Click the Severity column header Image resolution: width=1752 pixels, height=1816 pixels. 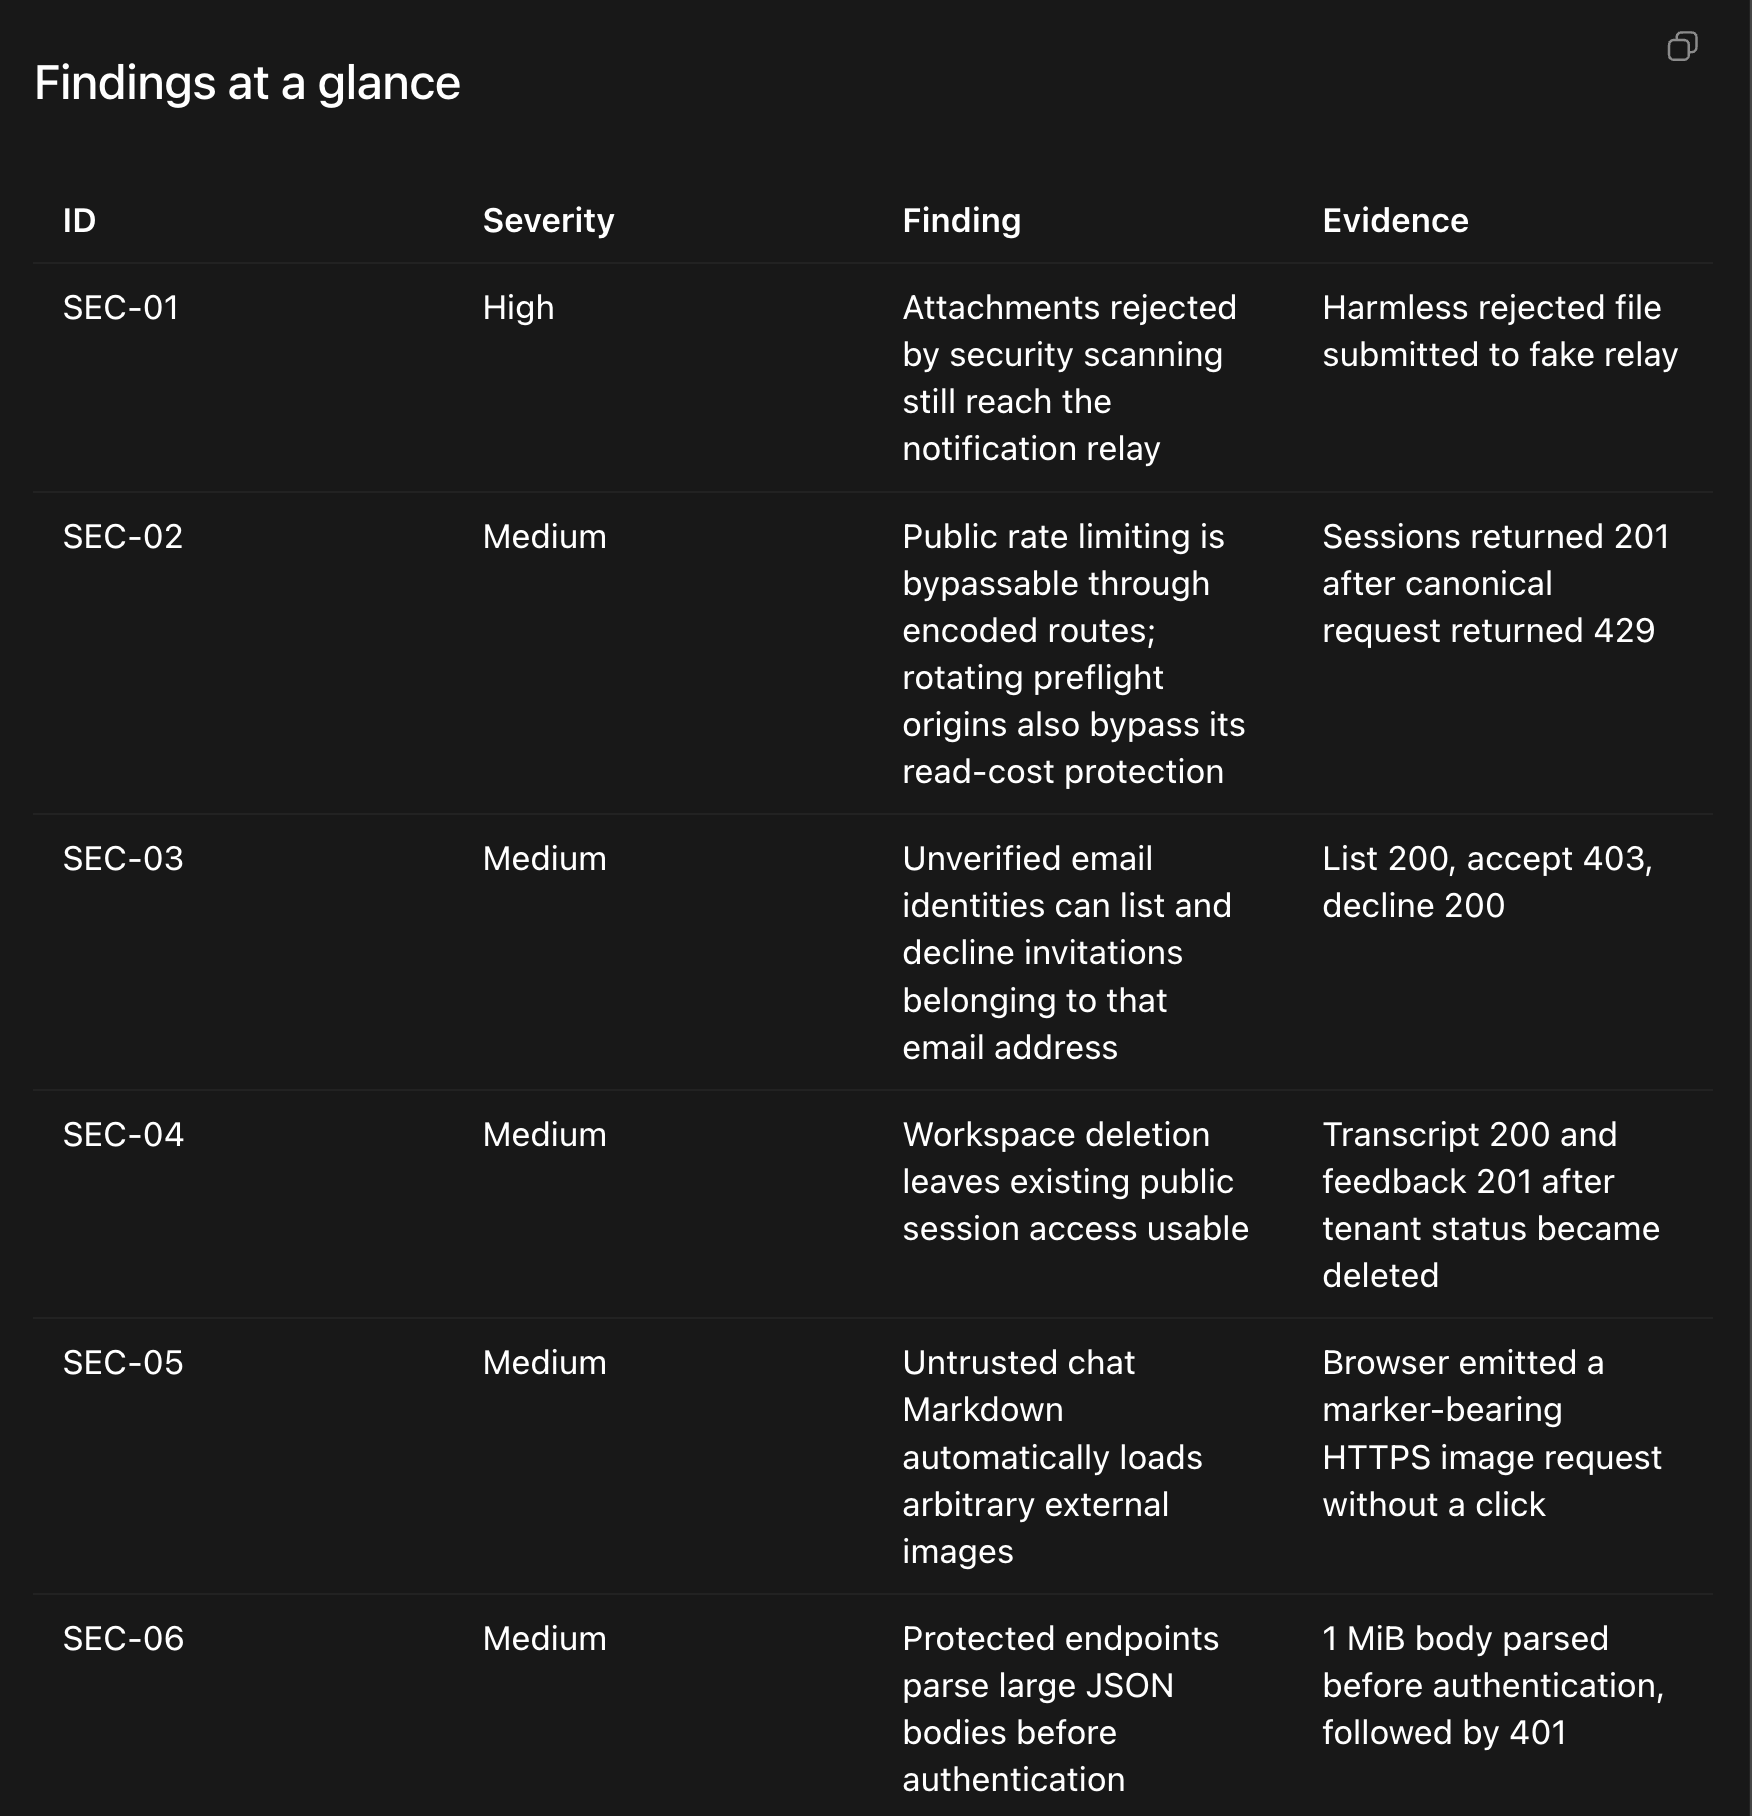[x=548, y=220]
